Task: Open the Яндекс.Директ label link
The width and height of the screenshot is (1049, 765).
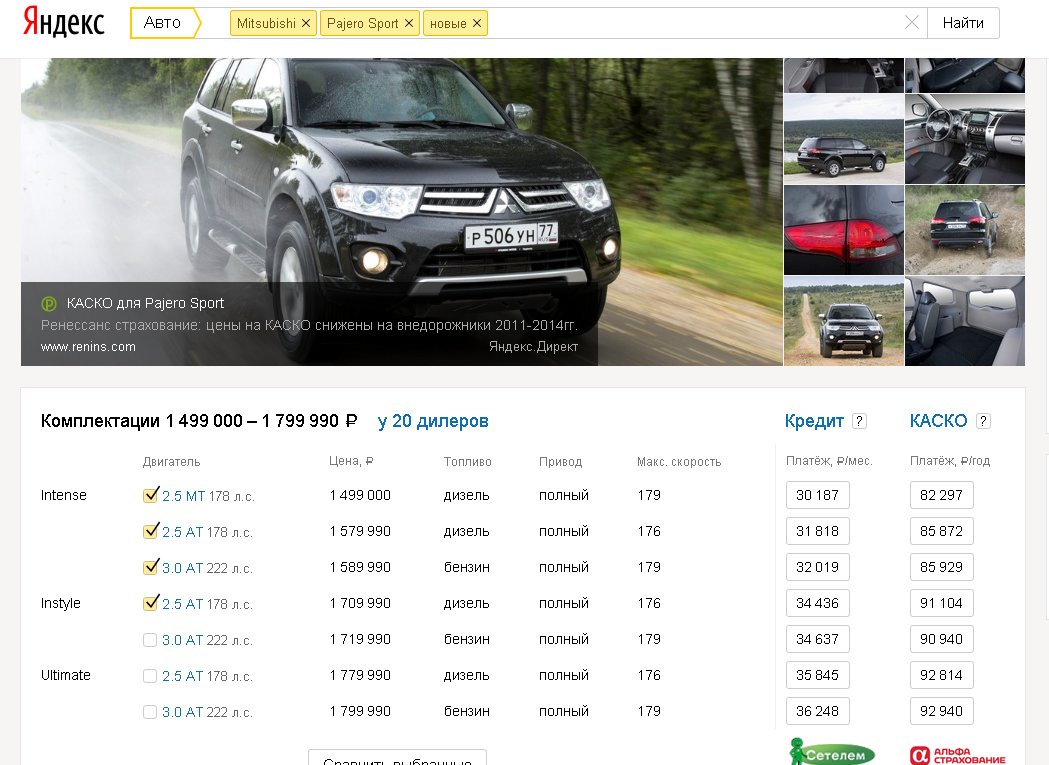Action: (x=533, y=347)
